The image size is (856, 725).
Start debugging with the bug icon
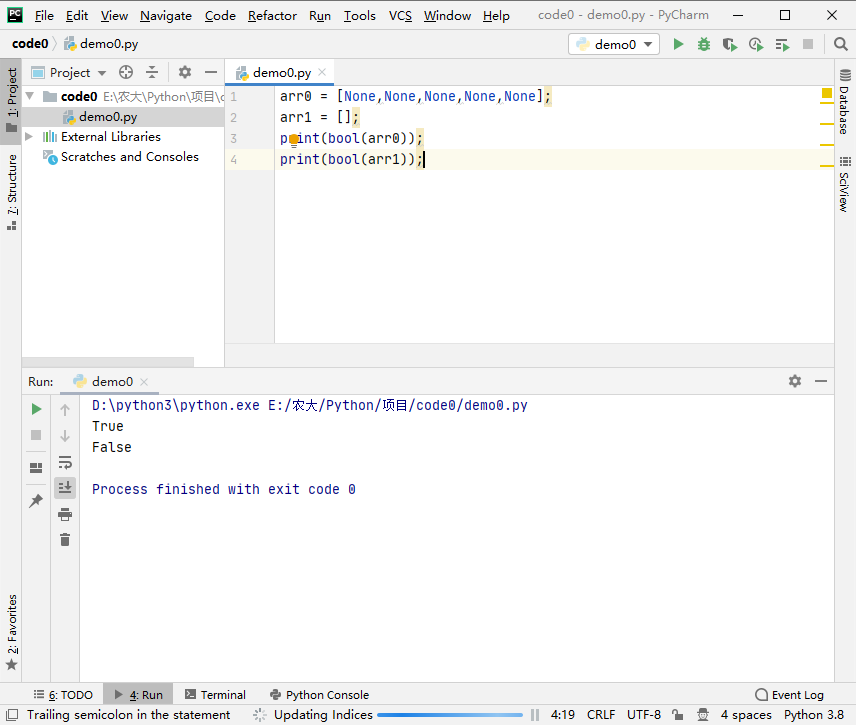click(x=704, y=44)
